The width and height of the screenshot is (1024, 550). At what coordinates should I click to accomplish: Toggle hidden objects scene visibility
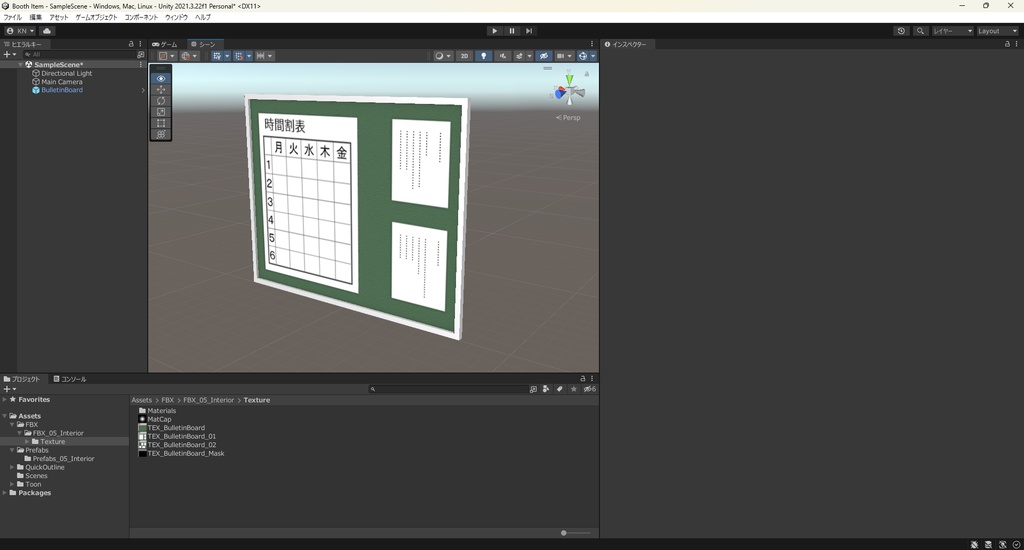(x=543, y=56)
